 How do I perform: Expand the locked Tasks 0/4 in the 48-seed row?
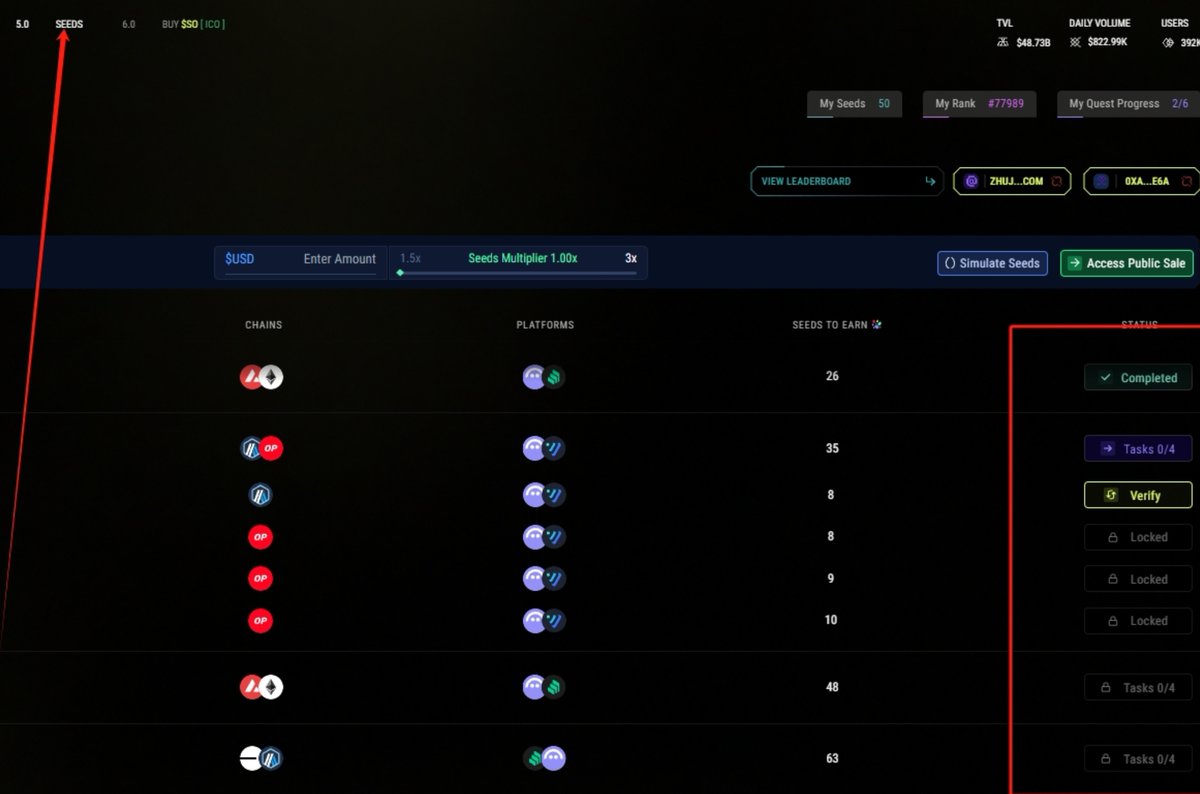[1138, 688]
